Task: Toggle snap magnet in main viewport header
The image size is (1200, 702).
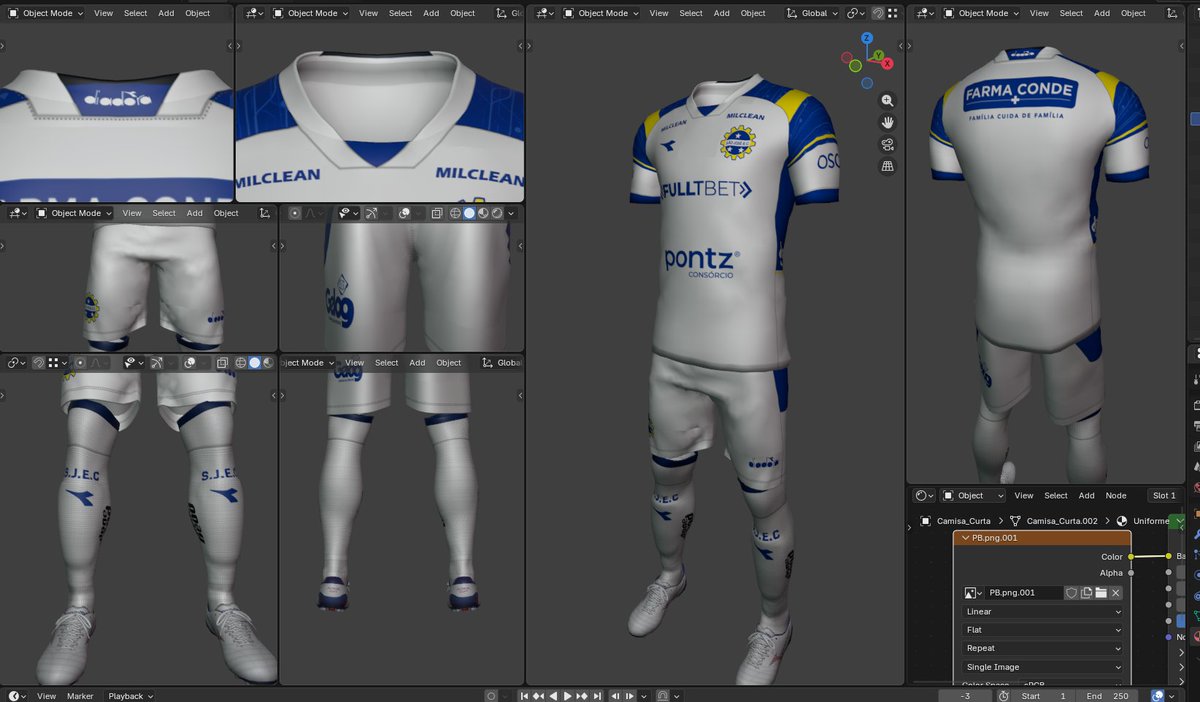Action: coord(878,13)
